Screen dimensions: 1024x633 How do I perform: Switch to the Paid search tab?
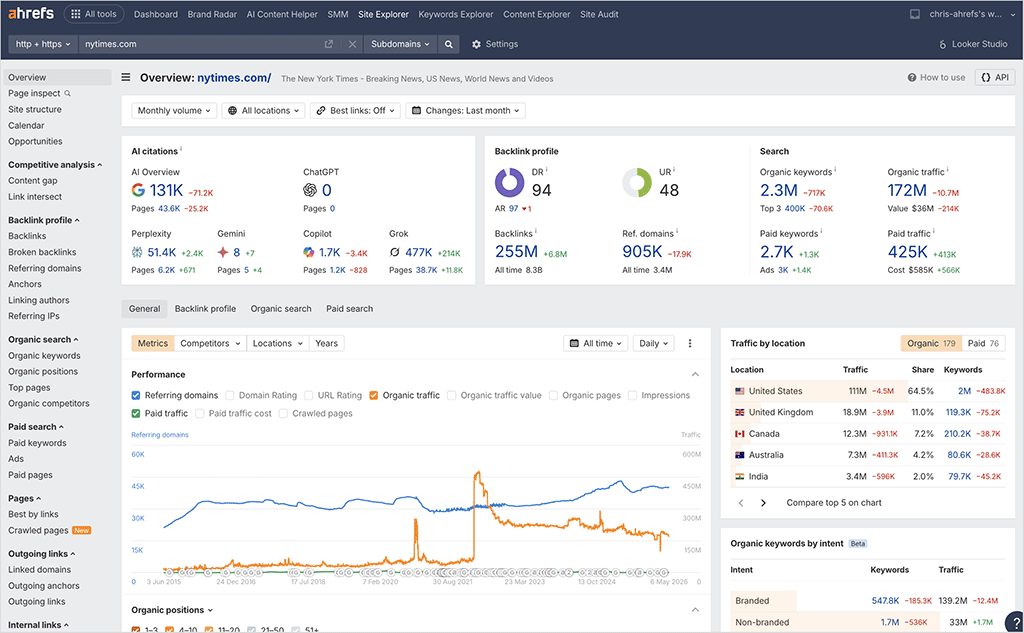coord(349,308)
